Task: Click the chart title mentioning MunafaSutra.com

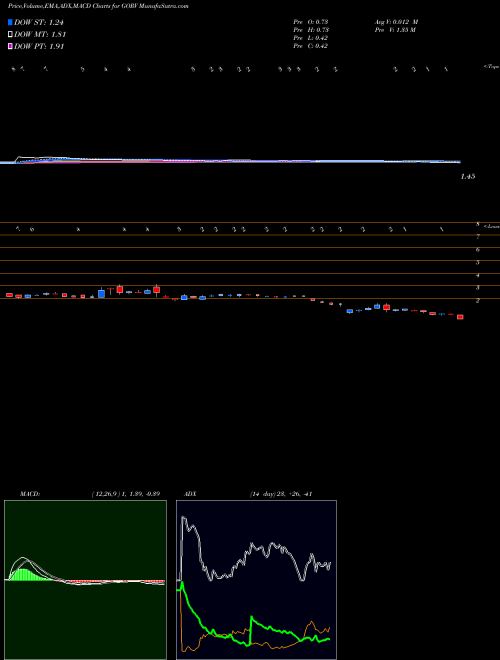Action: (x=98, y=6)
